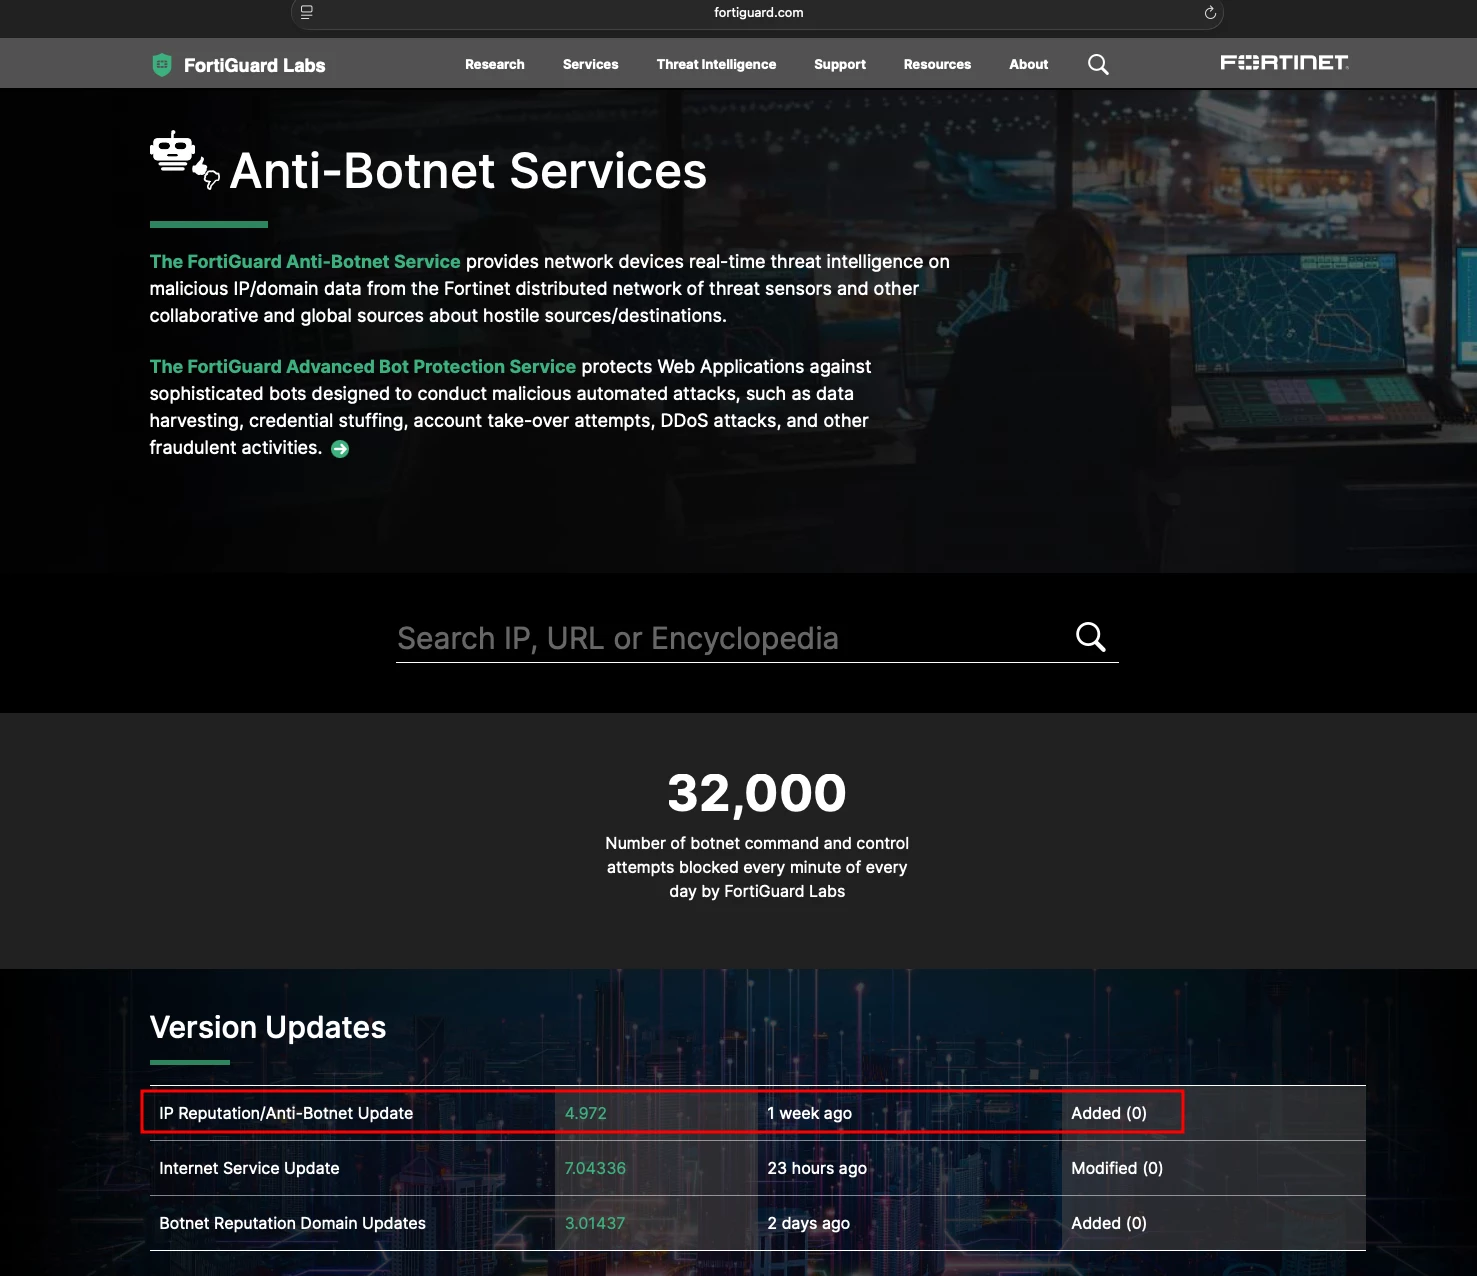Open Internet Service version 7.04336 link
1477x1276 pixels.
(x=595, y=1168)
